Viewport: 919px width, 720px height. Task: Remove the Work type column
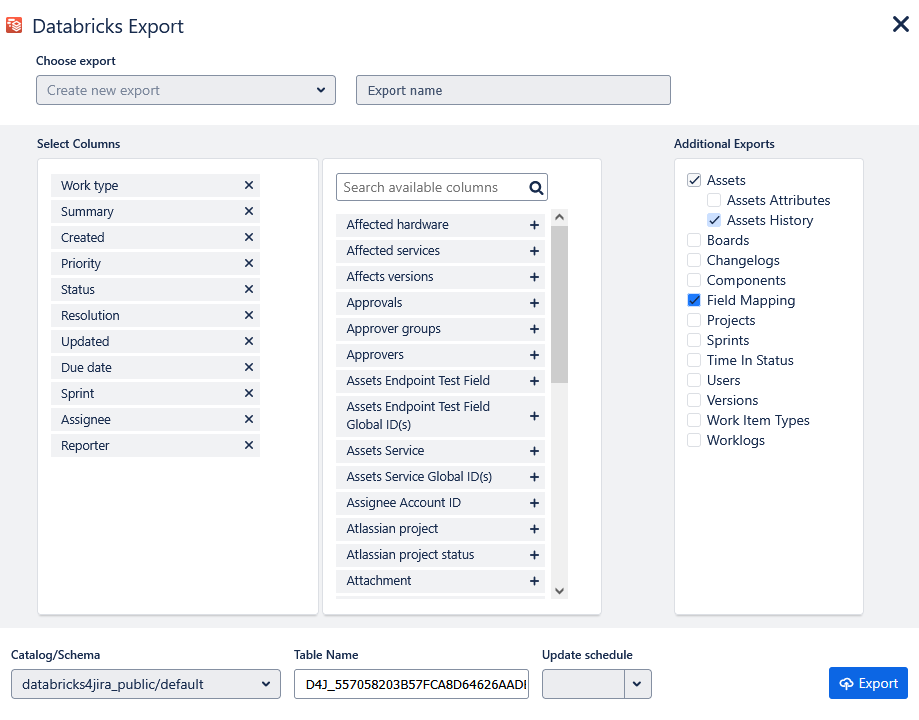pyautogui.click(x=249, y=186)
